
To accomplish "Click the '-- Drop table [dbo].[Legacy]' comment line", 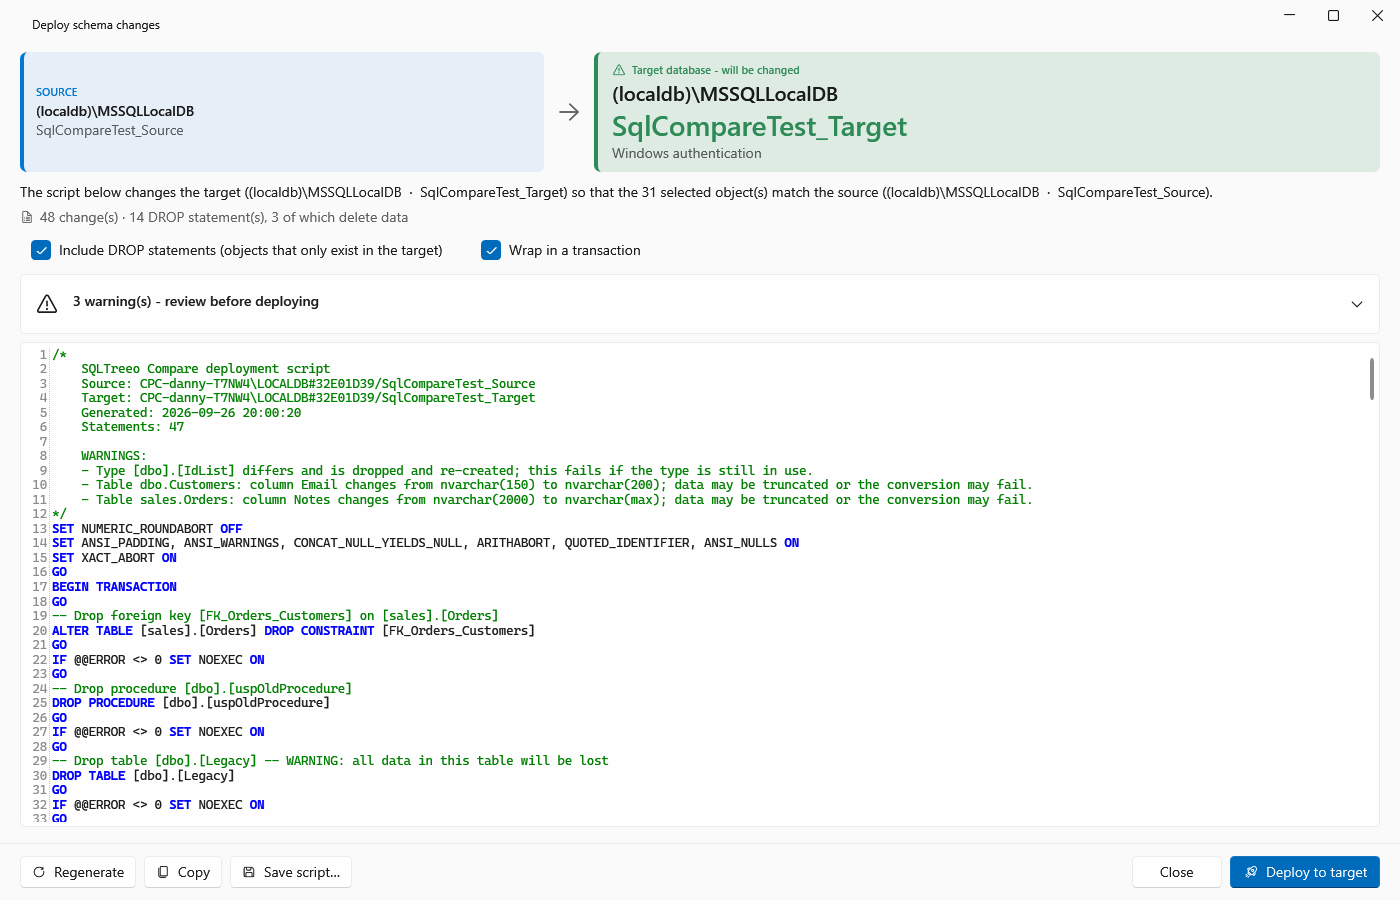I will (330, 761).
